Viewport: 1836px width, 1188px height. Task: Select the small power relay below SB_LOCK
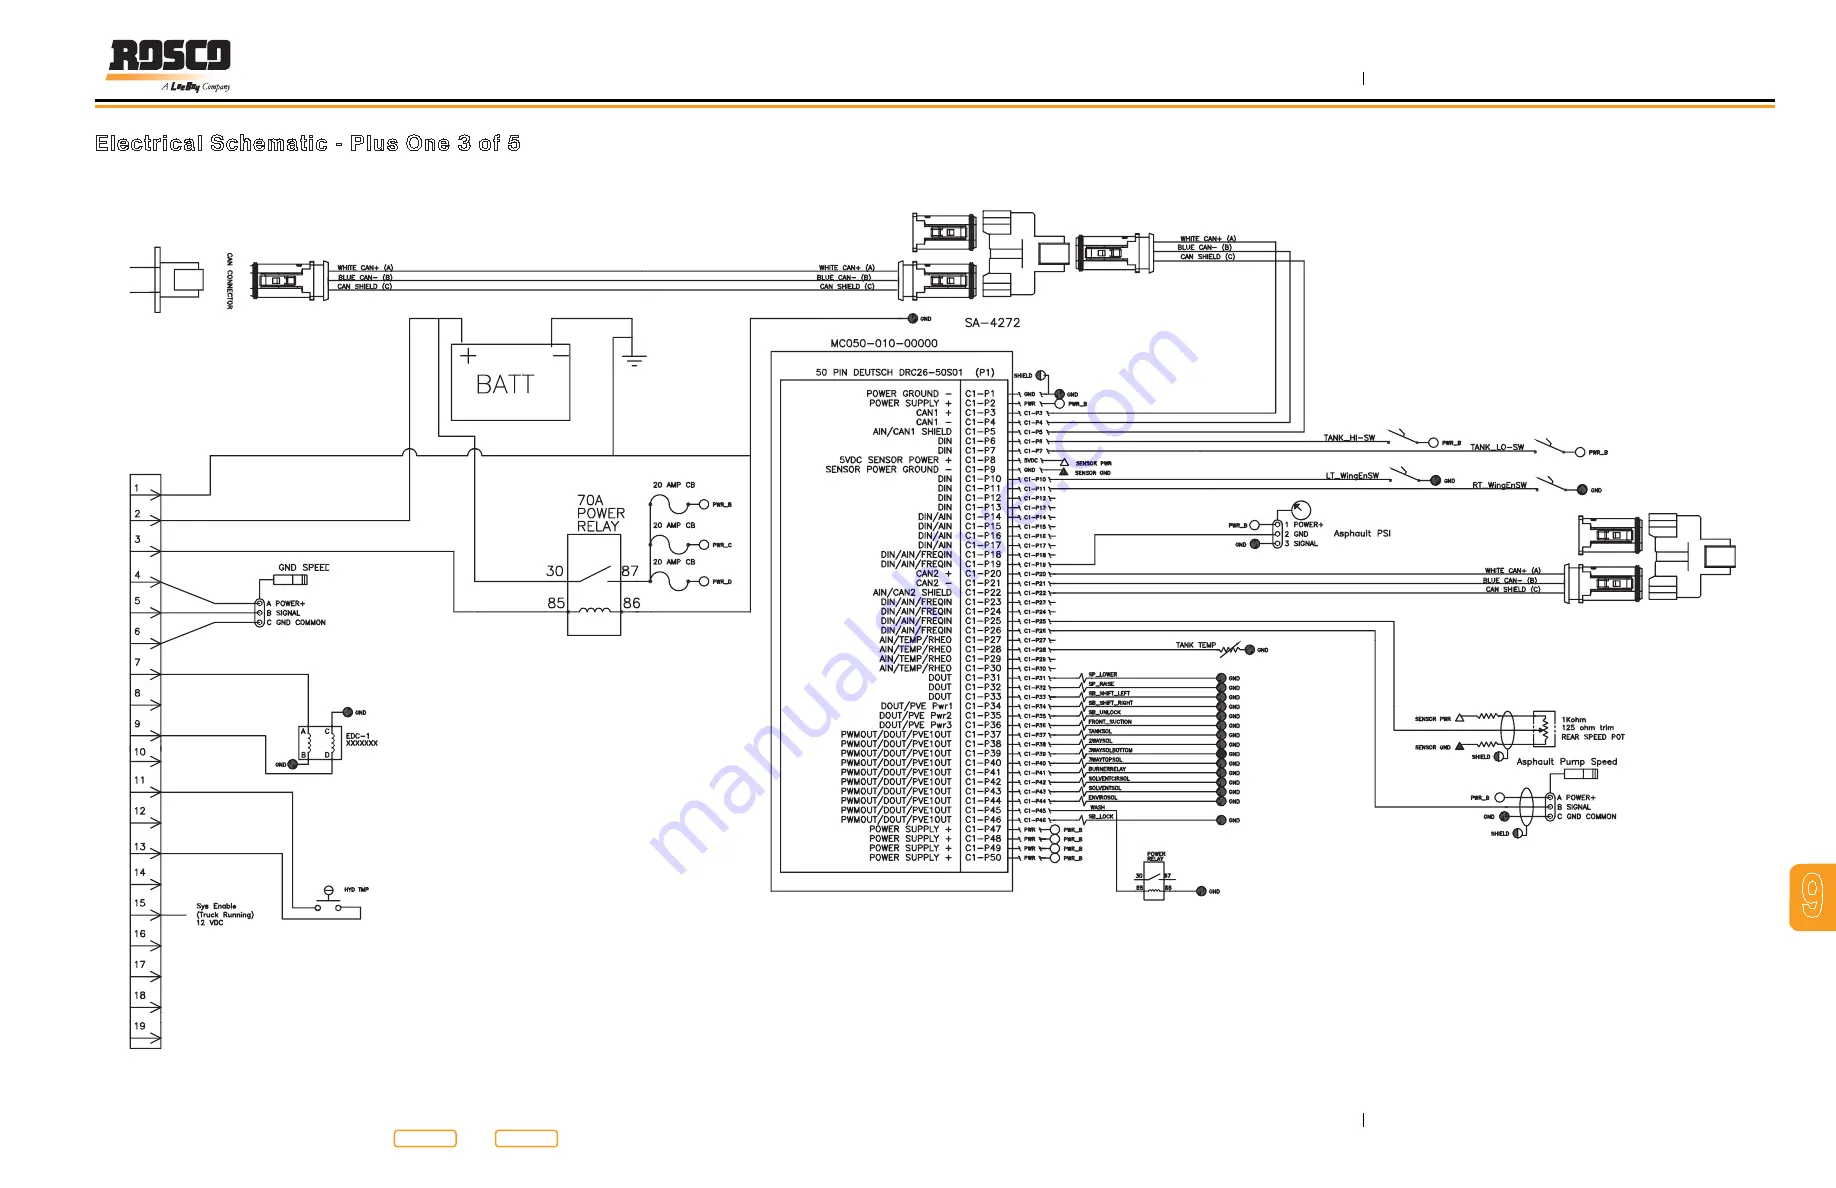coord(1155,882)
